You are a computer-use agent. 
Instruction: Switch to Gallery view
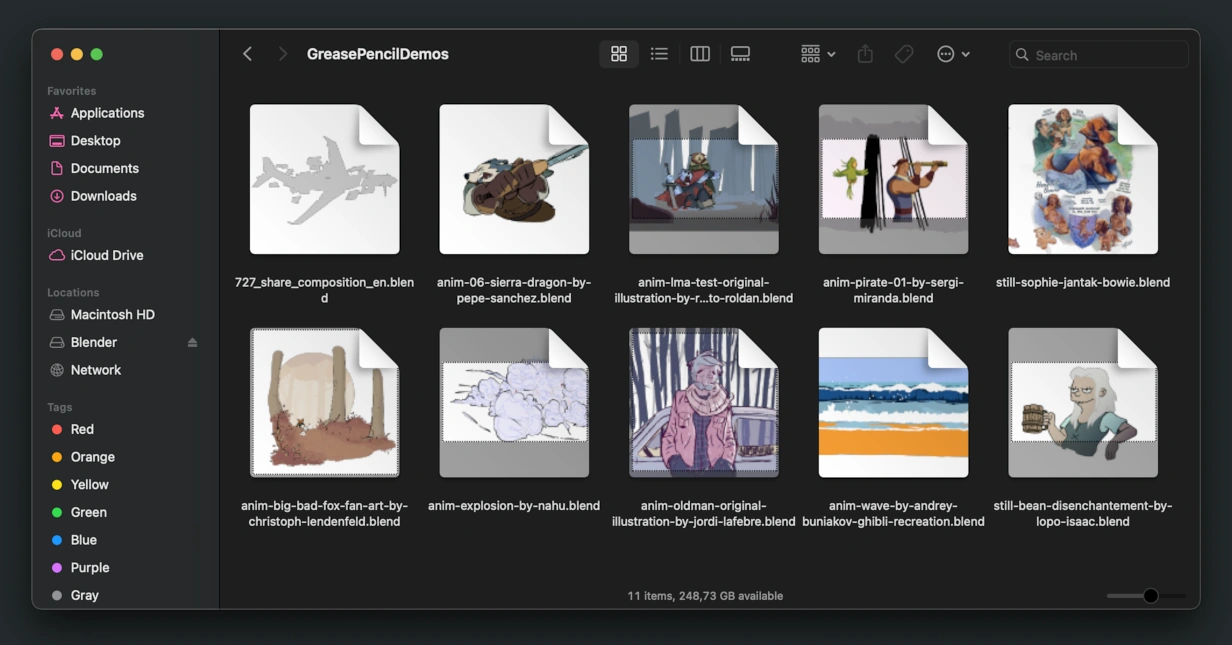point(740,54)
